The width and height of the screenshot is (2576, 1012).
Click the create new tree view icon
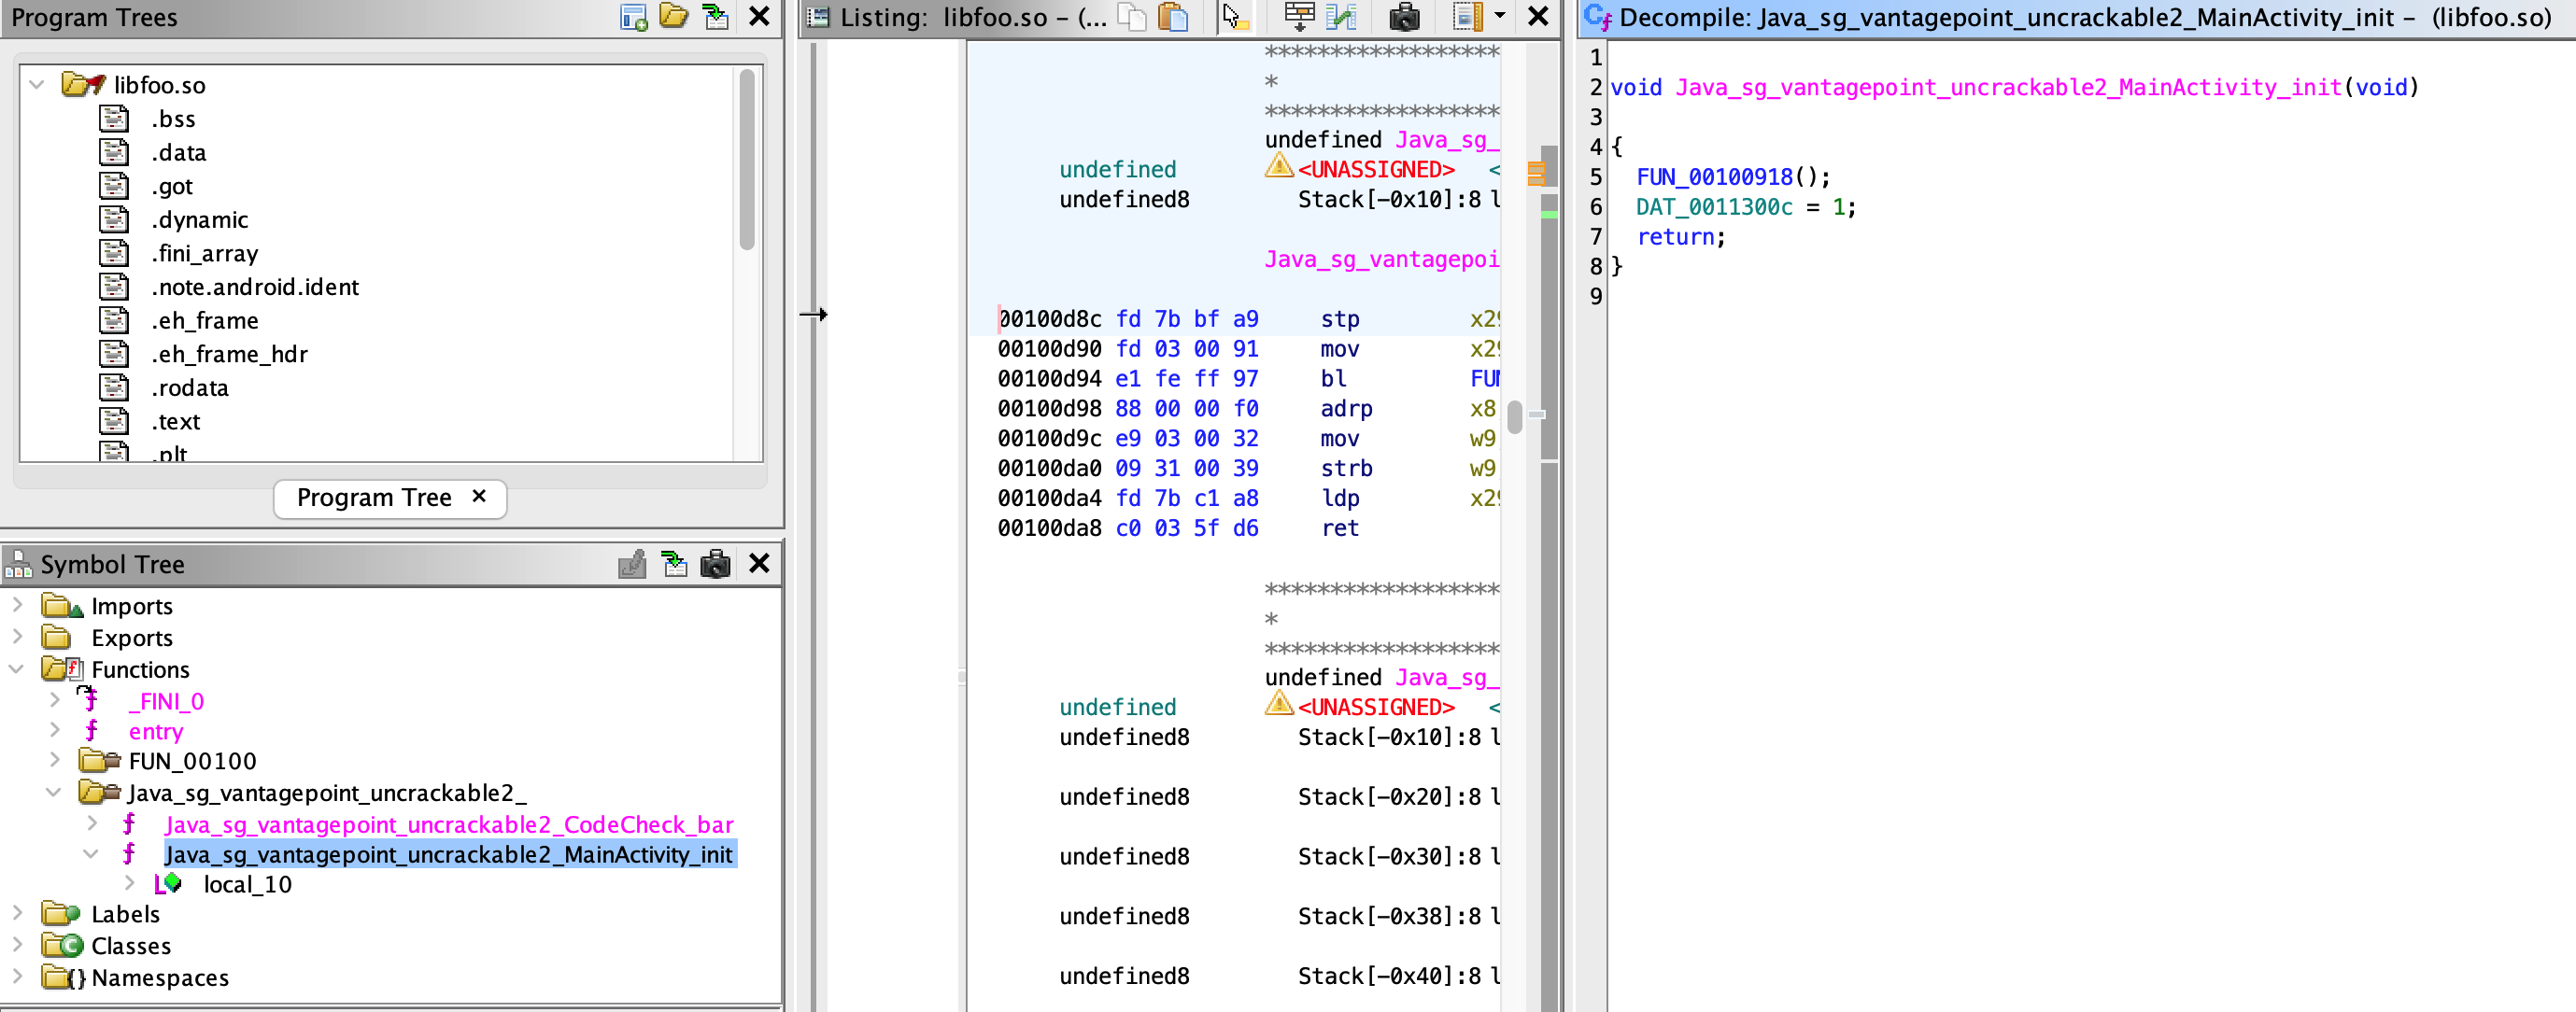click(633, 17)
